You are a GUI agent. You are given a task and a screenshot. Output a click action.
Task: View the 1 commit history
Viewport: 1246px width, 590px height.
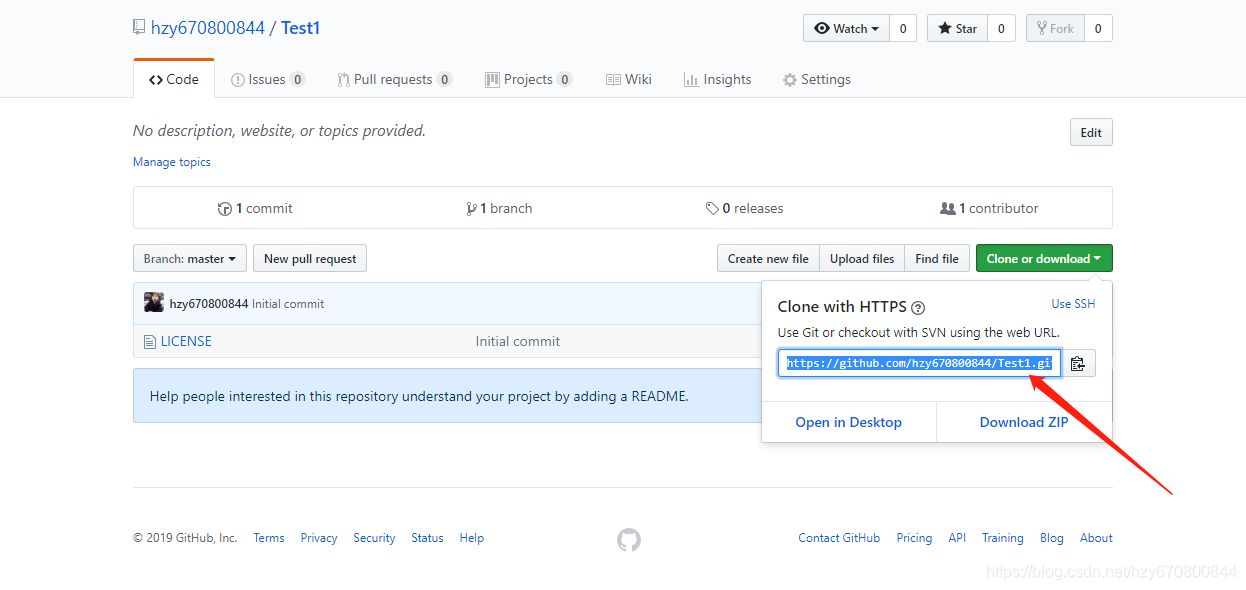point(255,208)
